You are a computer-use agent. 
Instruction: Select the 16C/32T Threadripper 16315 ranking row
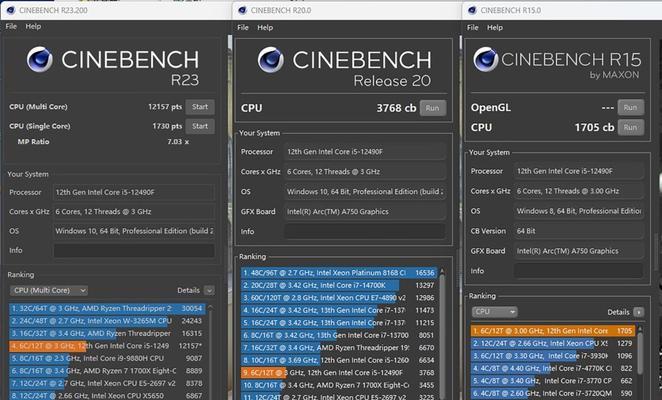point(107,333)
